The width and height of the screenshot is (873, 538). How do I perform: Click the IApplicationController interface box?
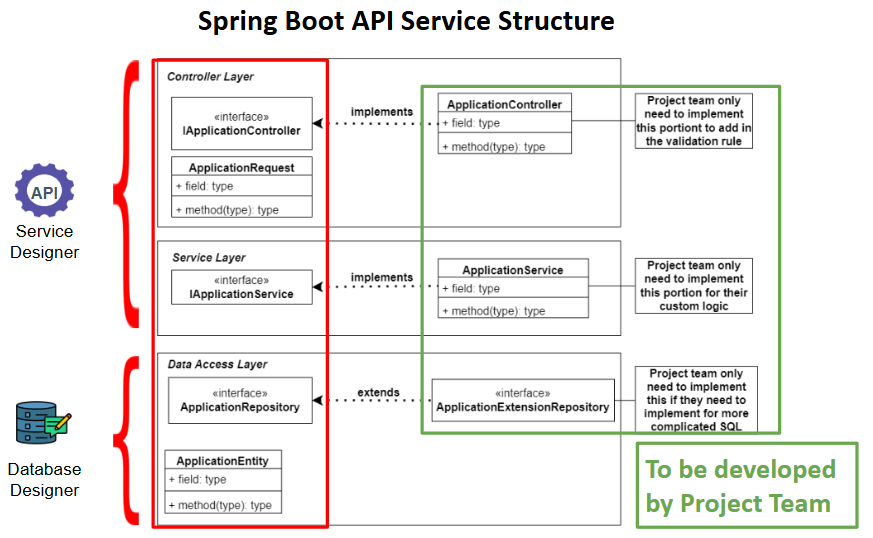point(242,124)
